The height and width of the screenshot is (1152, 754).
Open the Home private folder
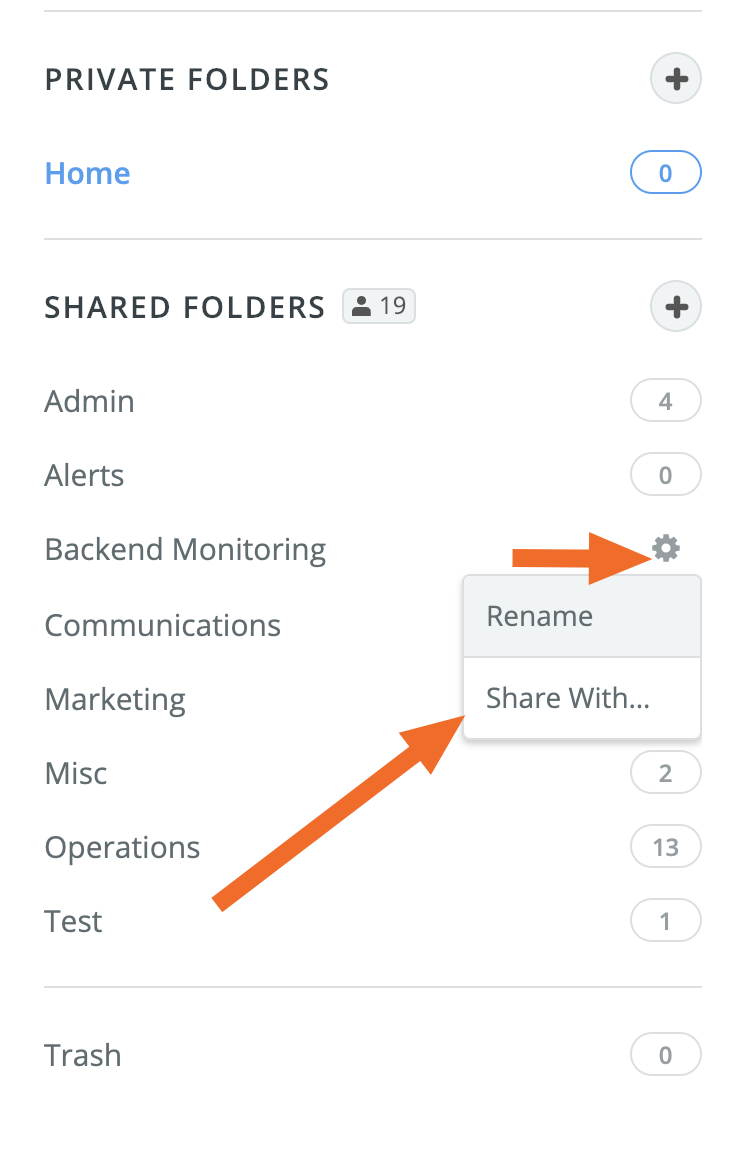coord(88,174)
